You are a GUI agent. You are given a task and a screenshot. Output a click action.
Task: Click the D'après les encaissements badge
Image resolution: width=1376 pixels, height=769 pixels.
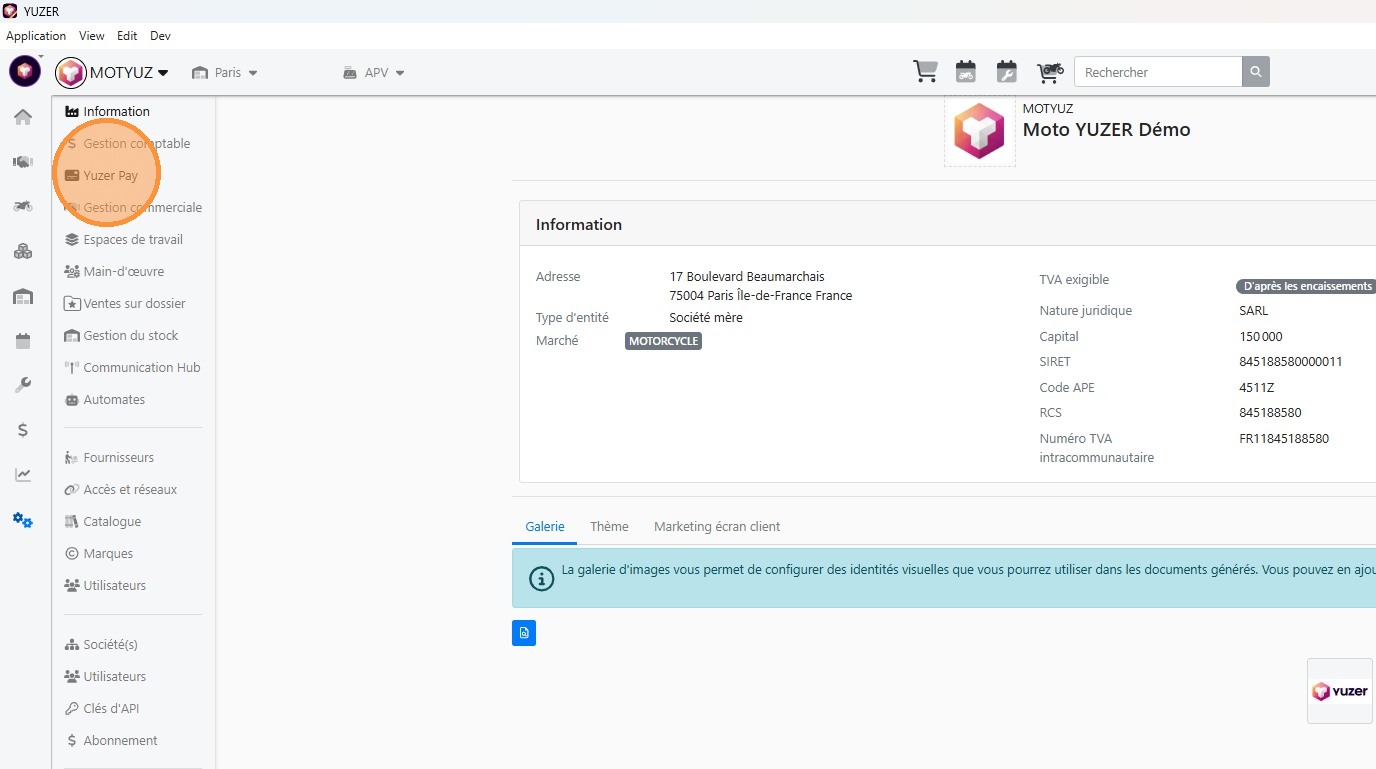coord(1308,286)
